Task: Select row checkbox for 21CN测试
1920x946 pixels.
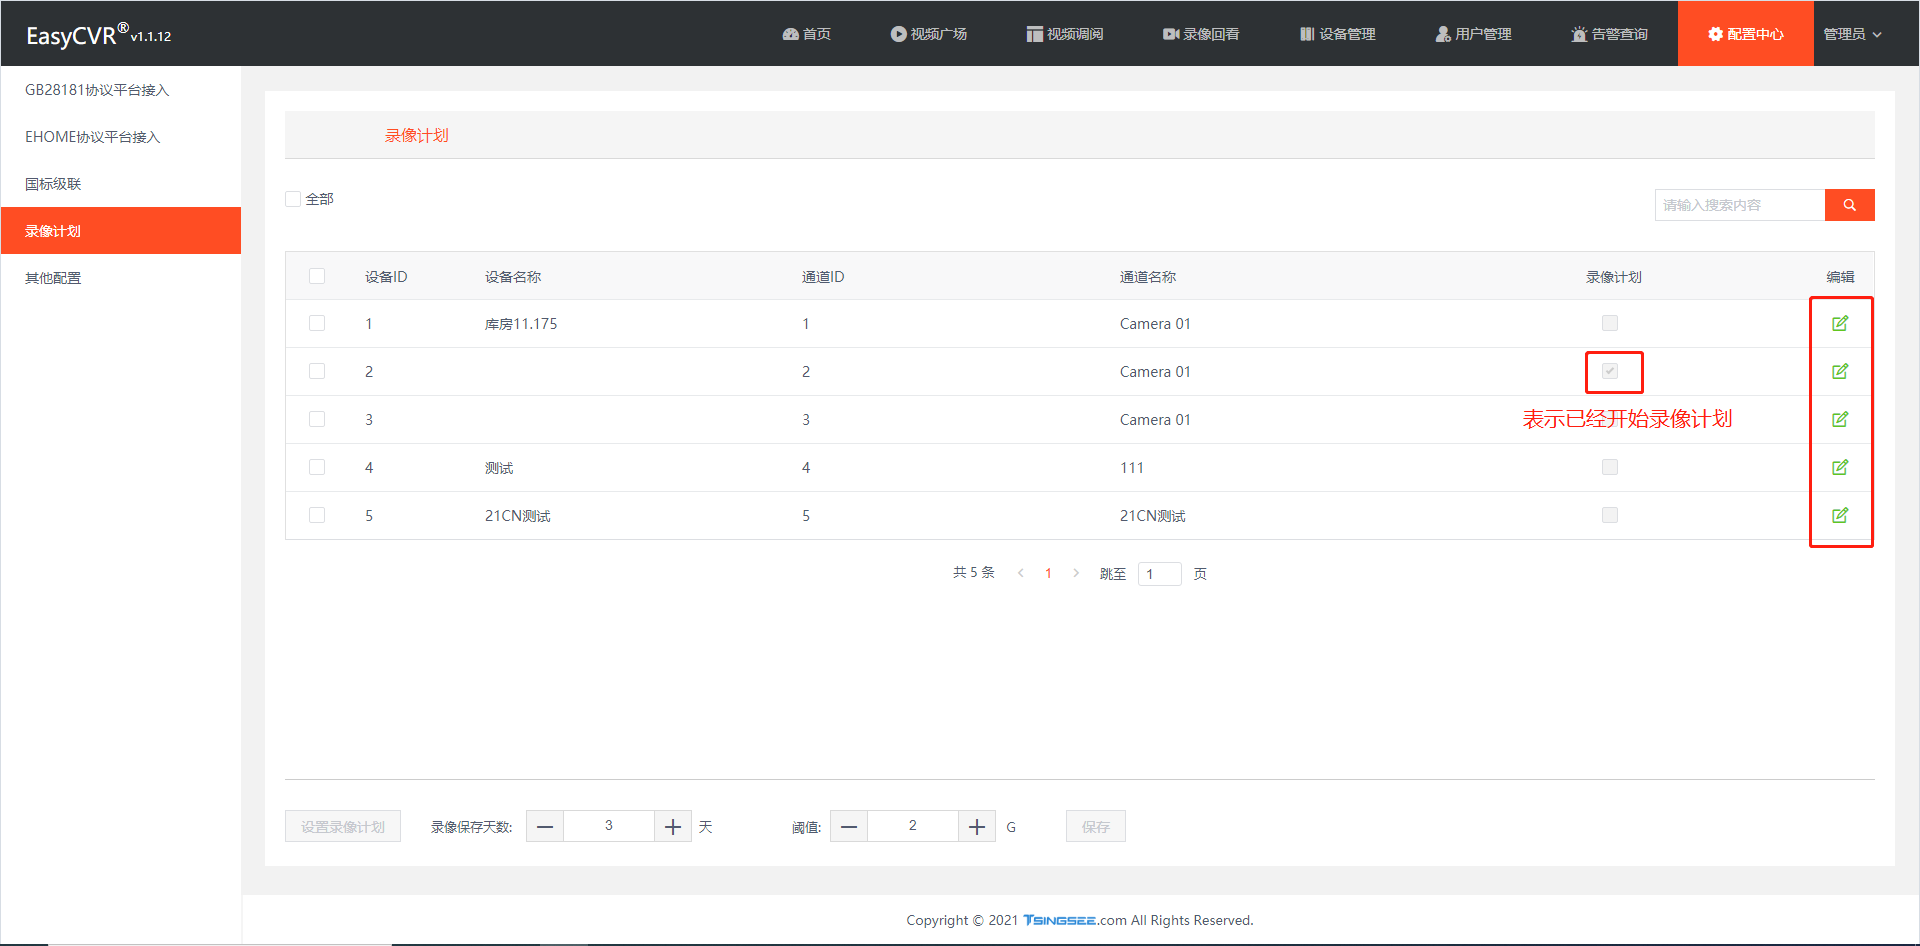Action: (317, 515)
